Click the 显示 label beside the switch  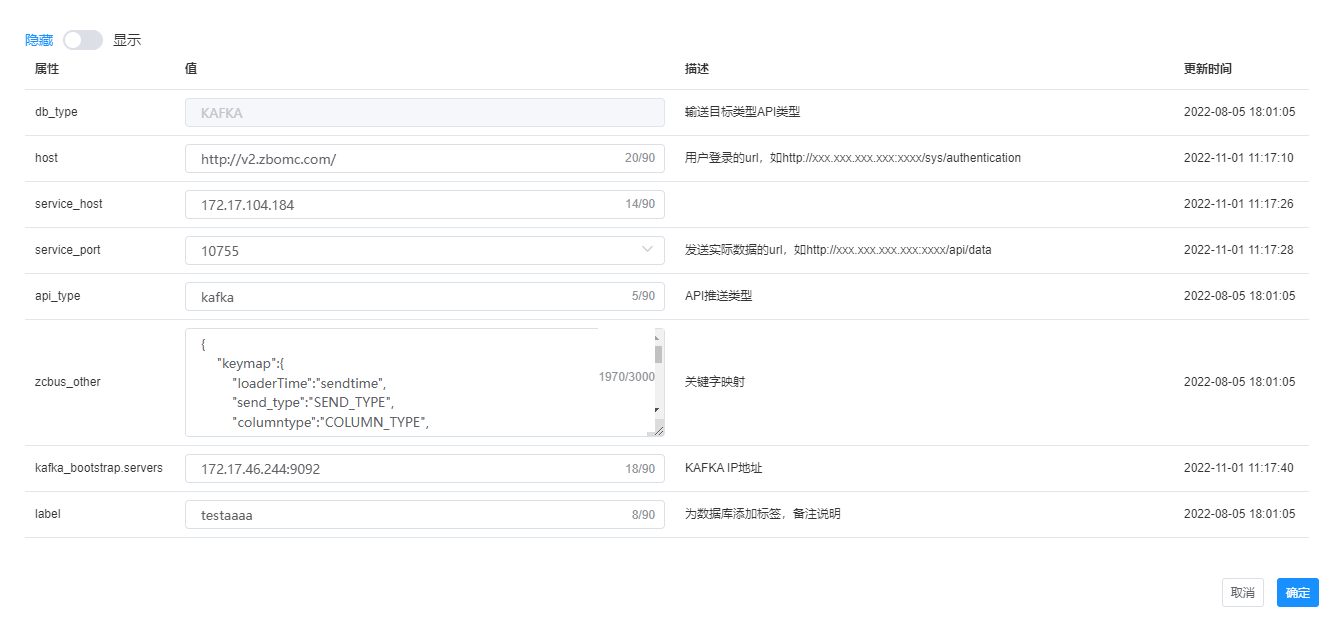click(127, 40)
